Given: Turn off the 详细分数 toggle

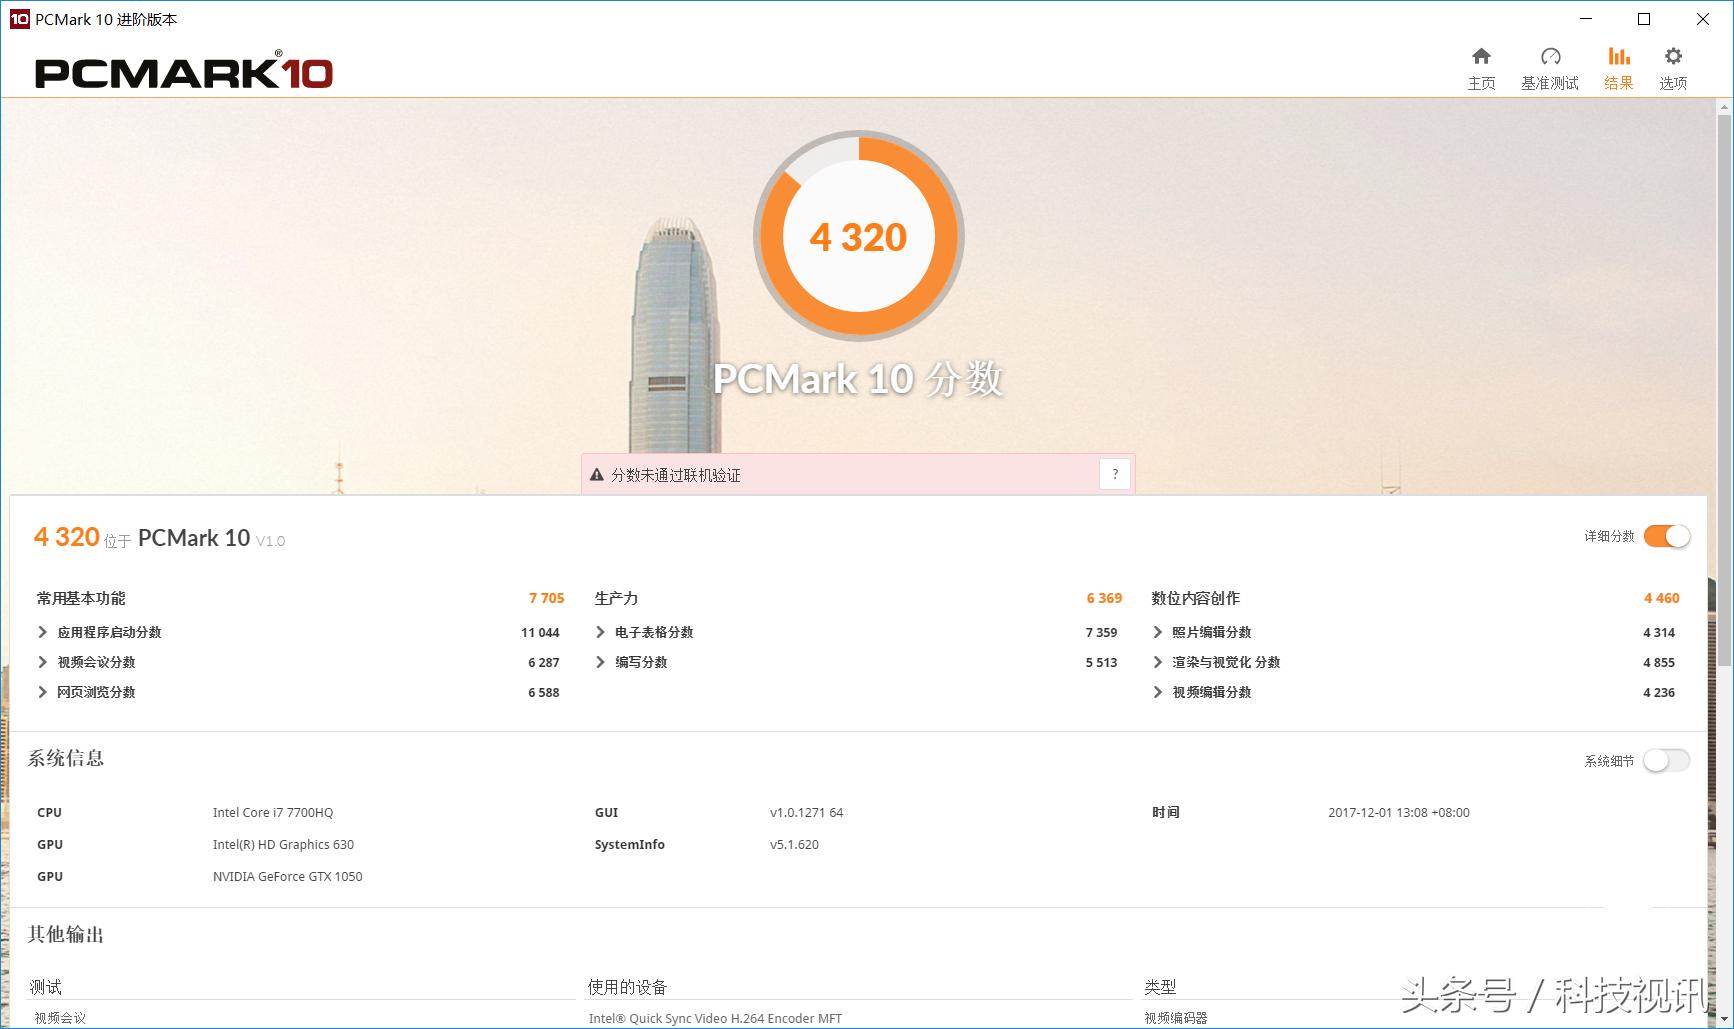Looking at the screenshot, I should point(1665,536).
